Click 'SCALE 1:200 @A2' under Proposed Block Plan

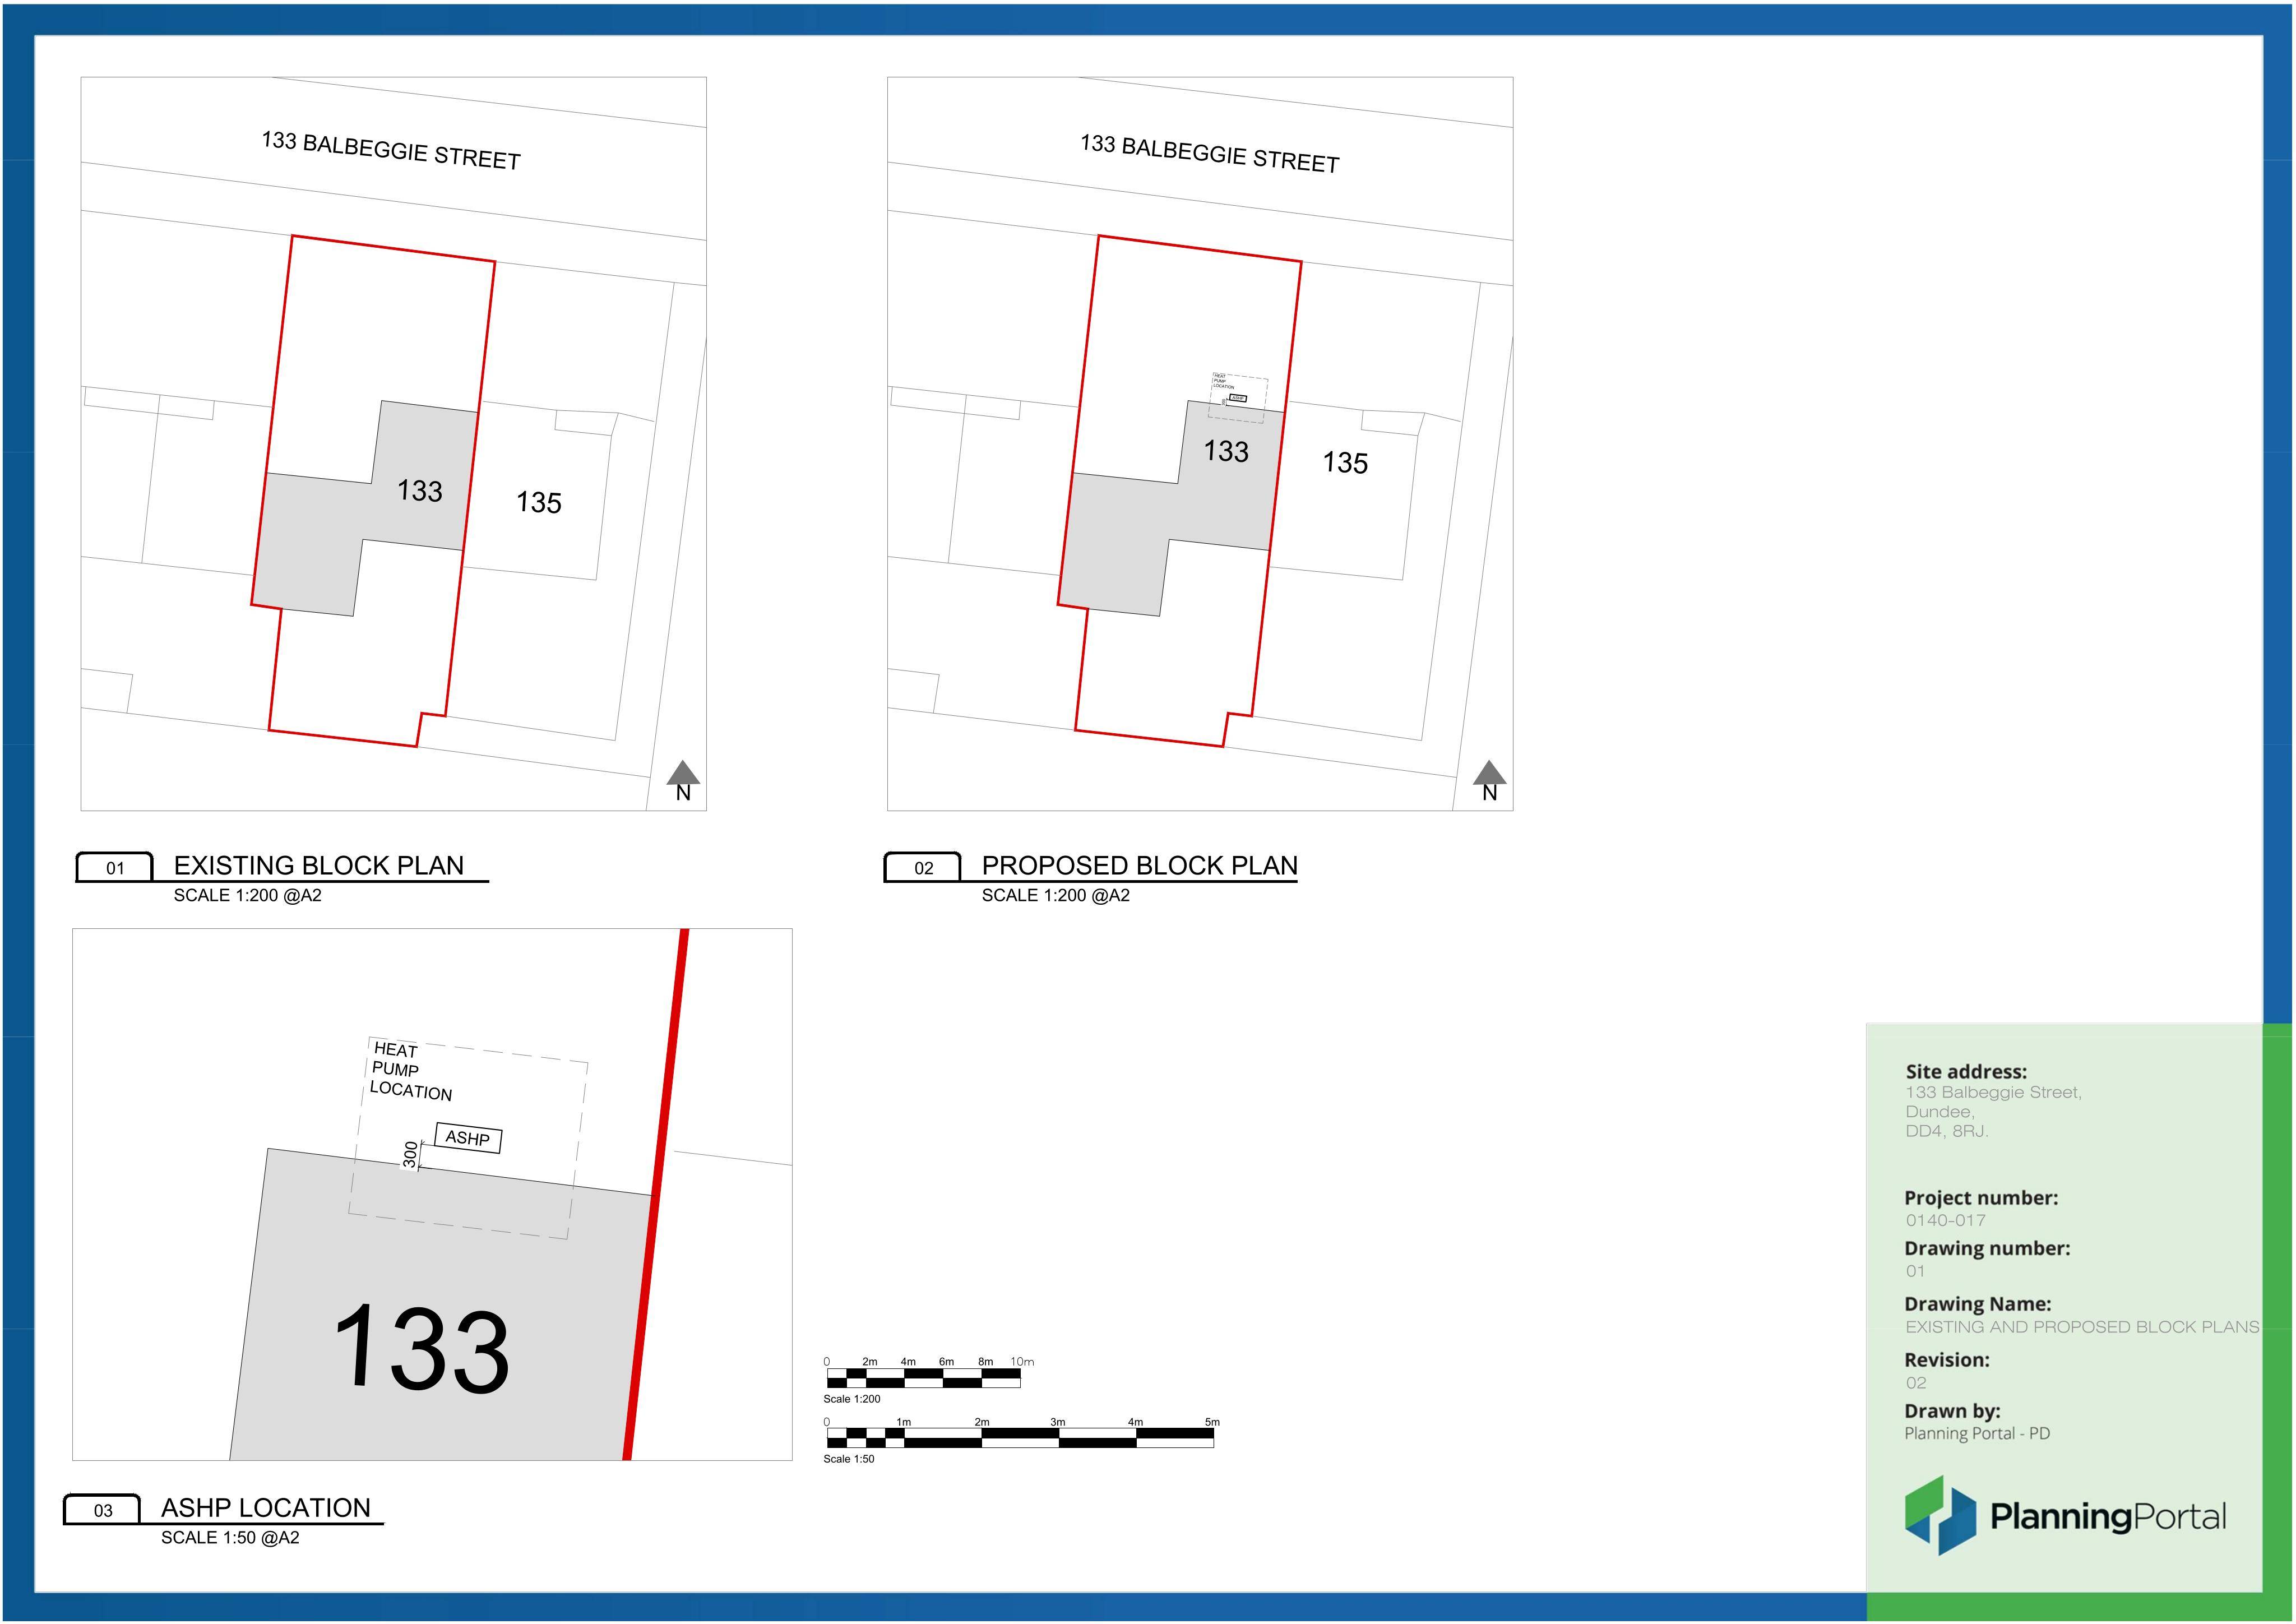tap(1056, 895)
